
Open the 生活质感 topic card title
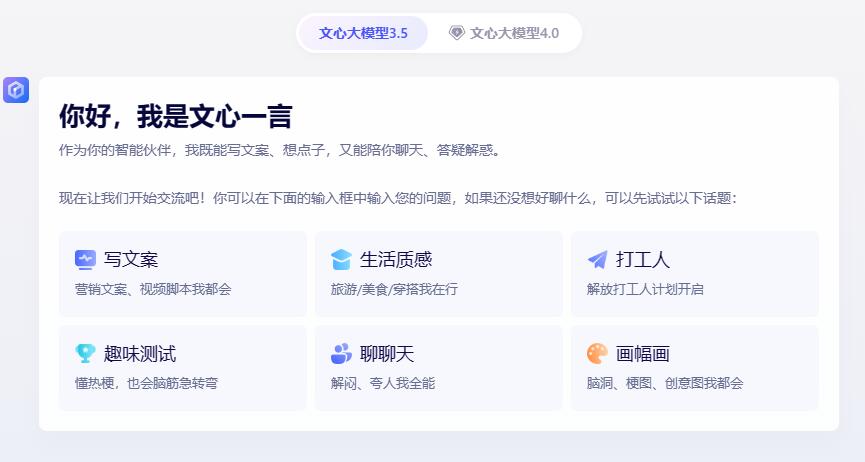click(x=395, y=260)
